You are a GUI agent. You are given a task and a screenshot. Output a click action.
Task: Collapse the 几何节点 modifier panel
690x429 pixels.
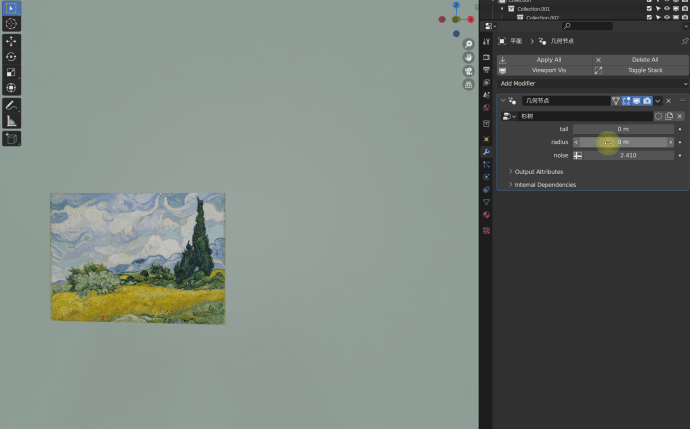[x=503, y=101]
